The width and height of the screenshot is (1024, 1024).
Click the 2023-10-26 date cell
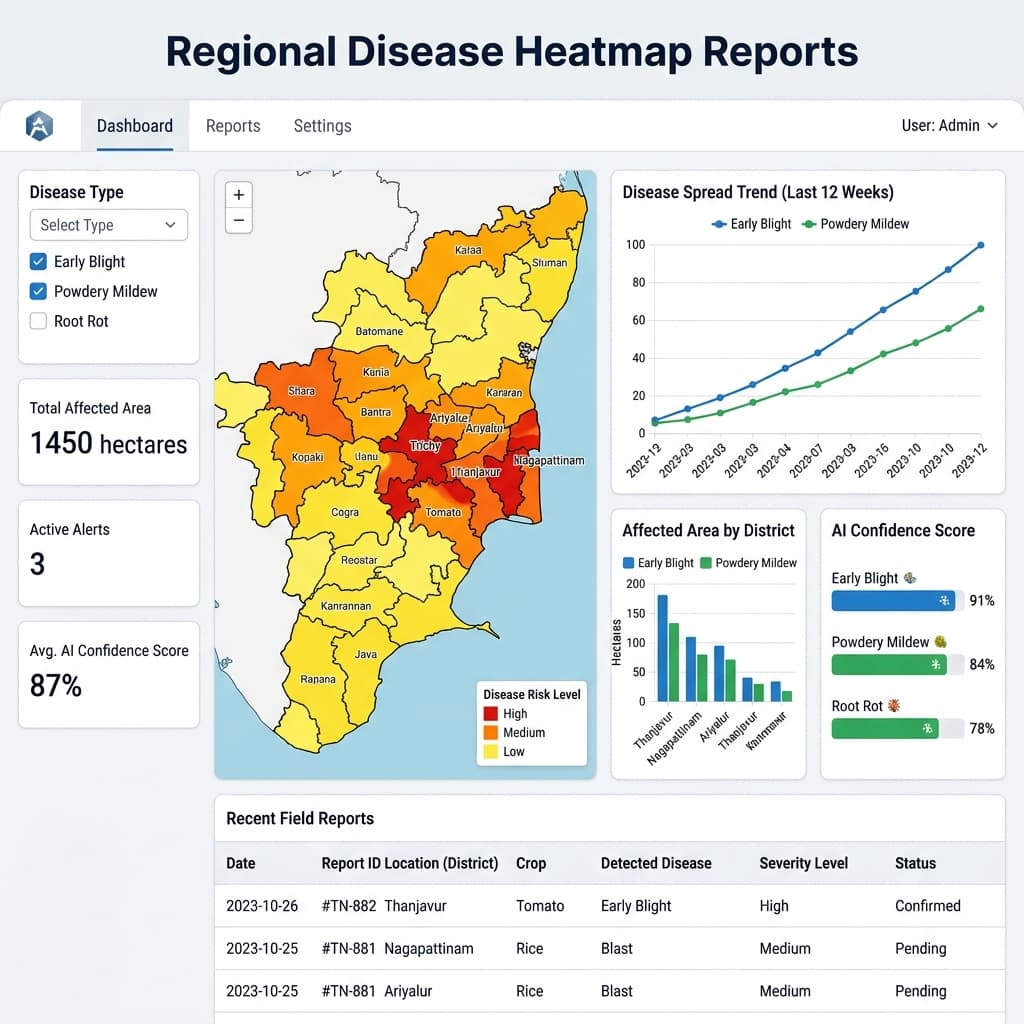pos(262,906)
